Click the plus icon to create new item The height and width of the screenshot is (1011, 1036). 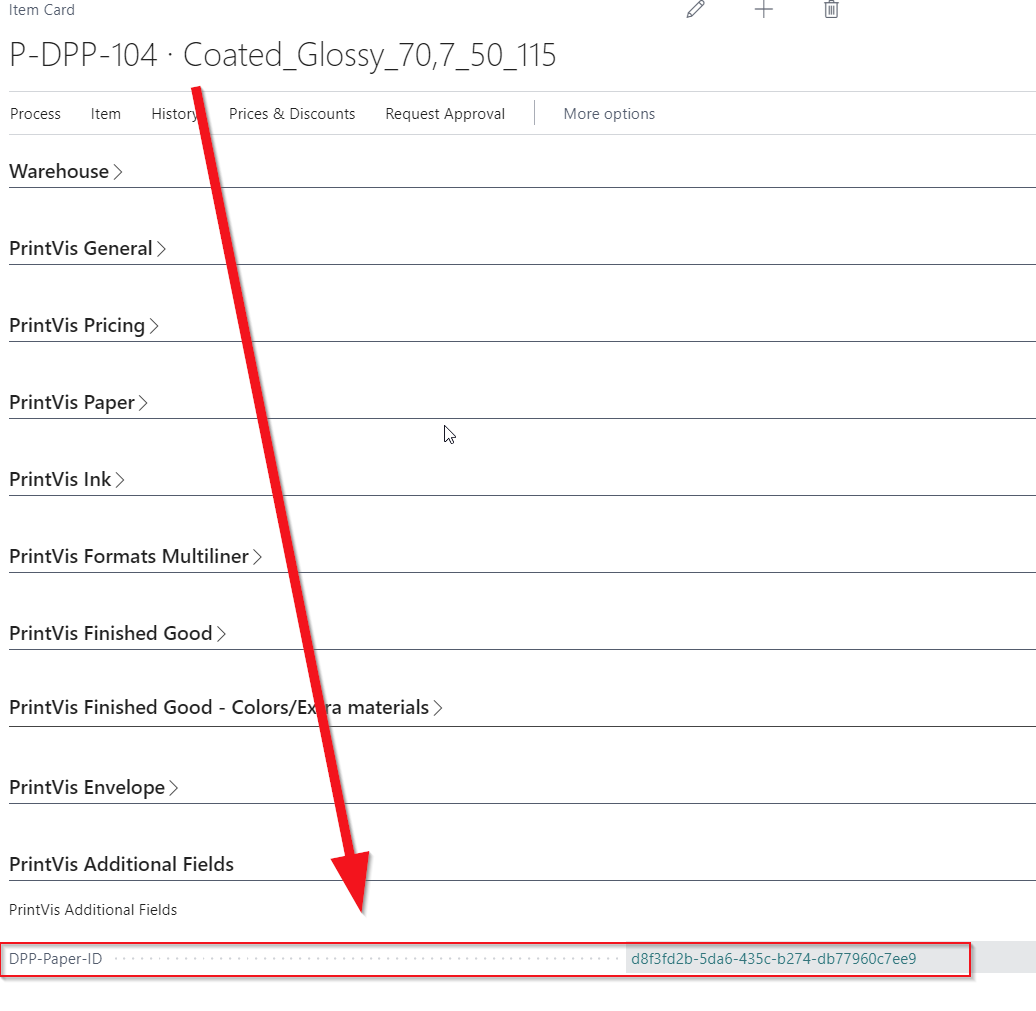[764, 9]
